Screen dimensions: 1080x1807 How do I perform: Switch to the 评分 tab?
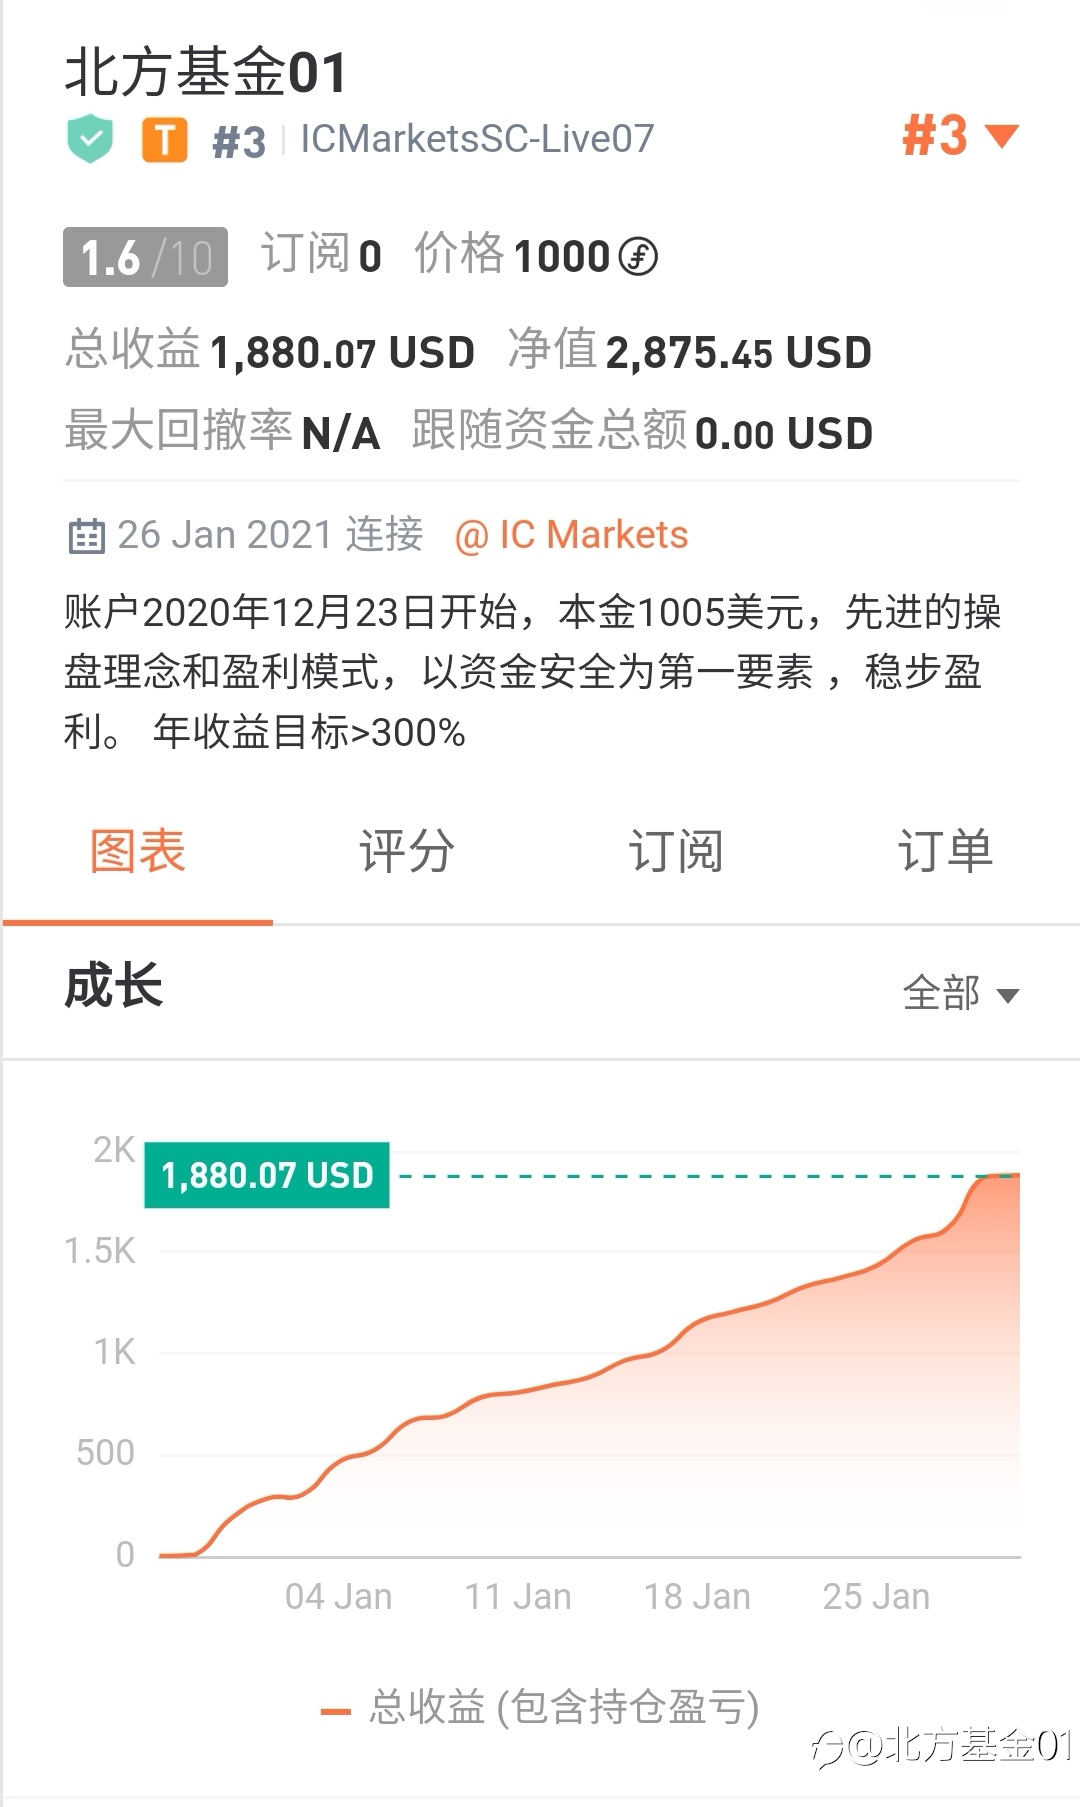tap(407, 851)
